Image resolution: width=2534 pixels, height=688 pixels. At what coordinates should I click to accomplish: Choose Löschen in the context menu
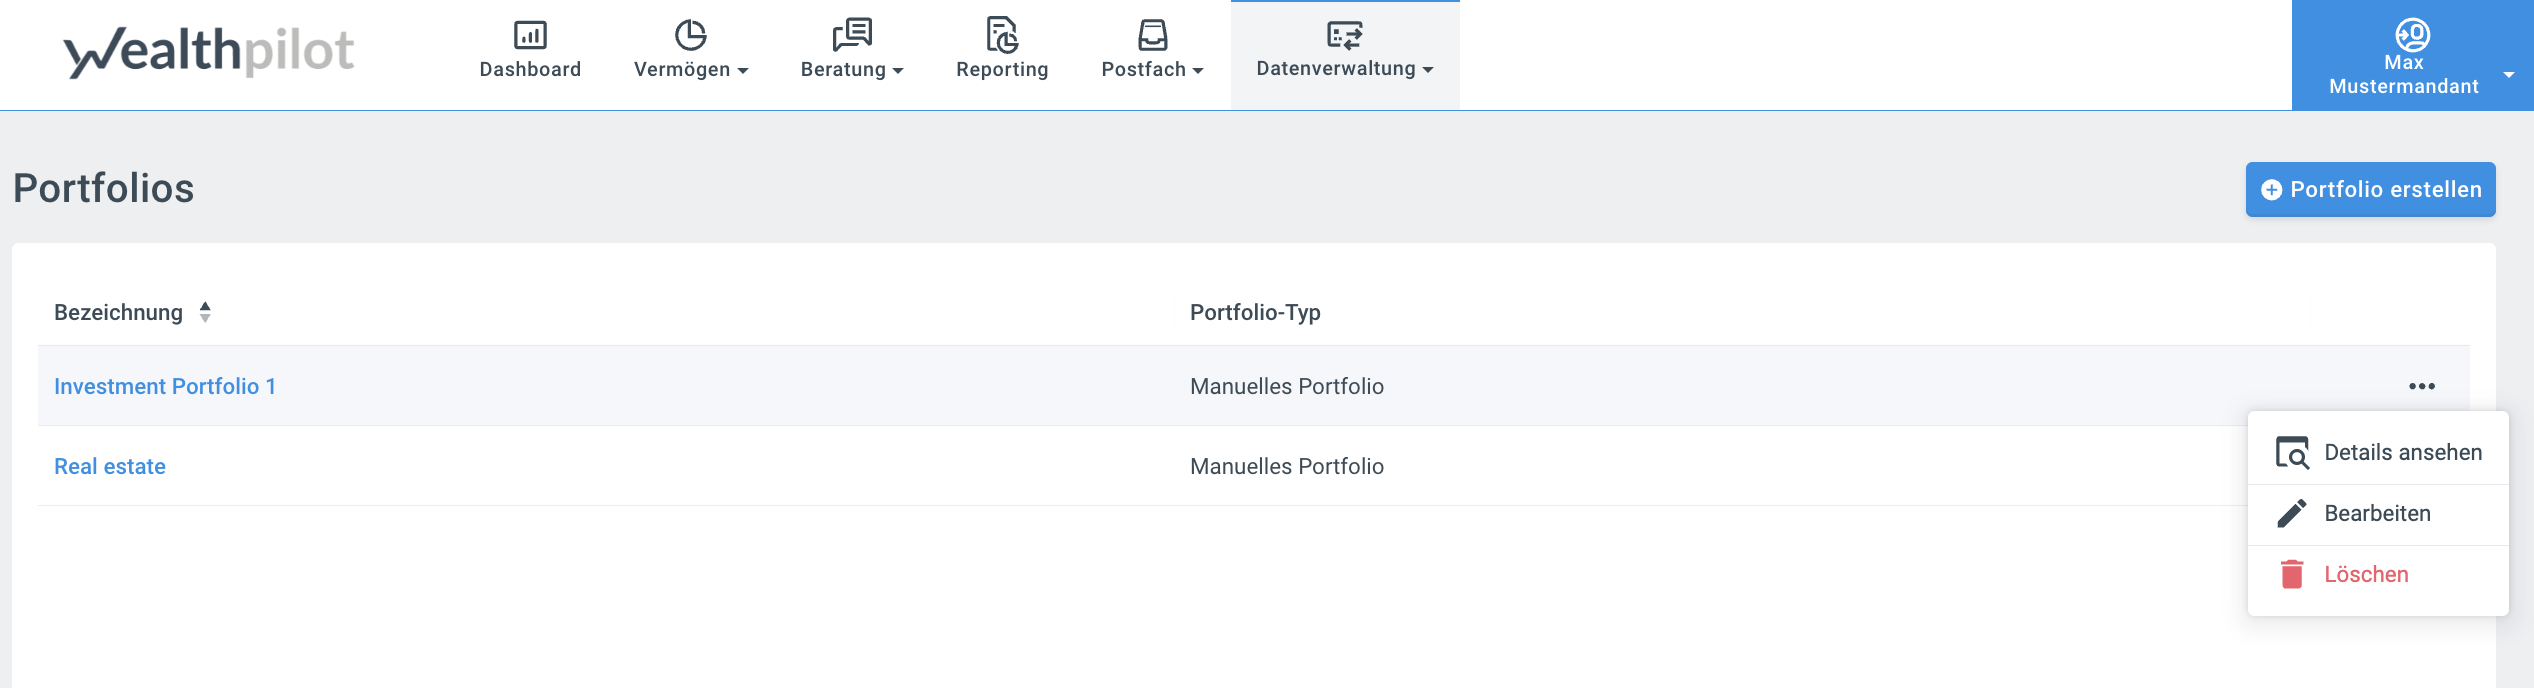tap(2366, 574)
